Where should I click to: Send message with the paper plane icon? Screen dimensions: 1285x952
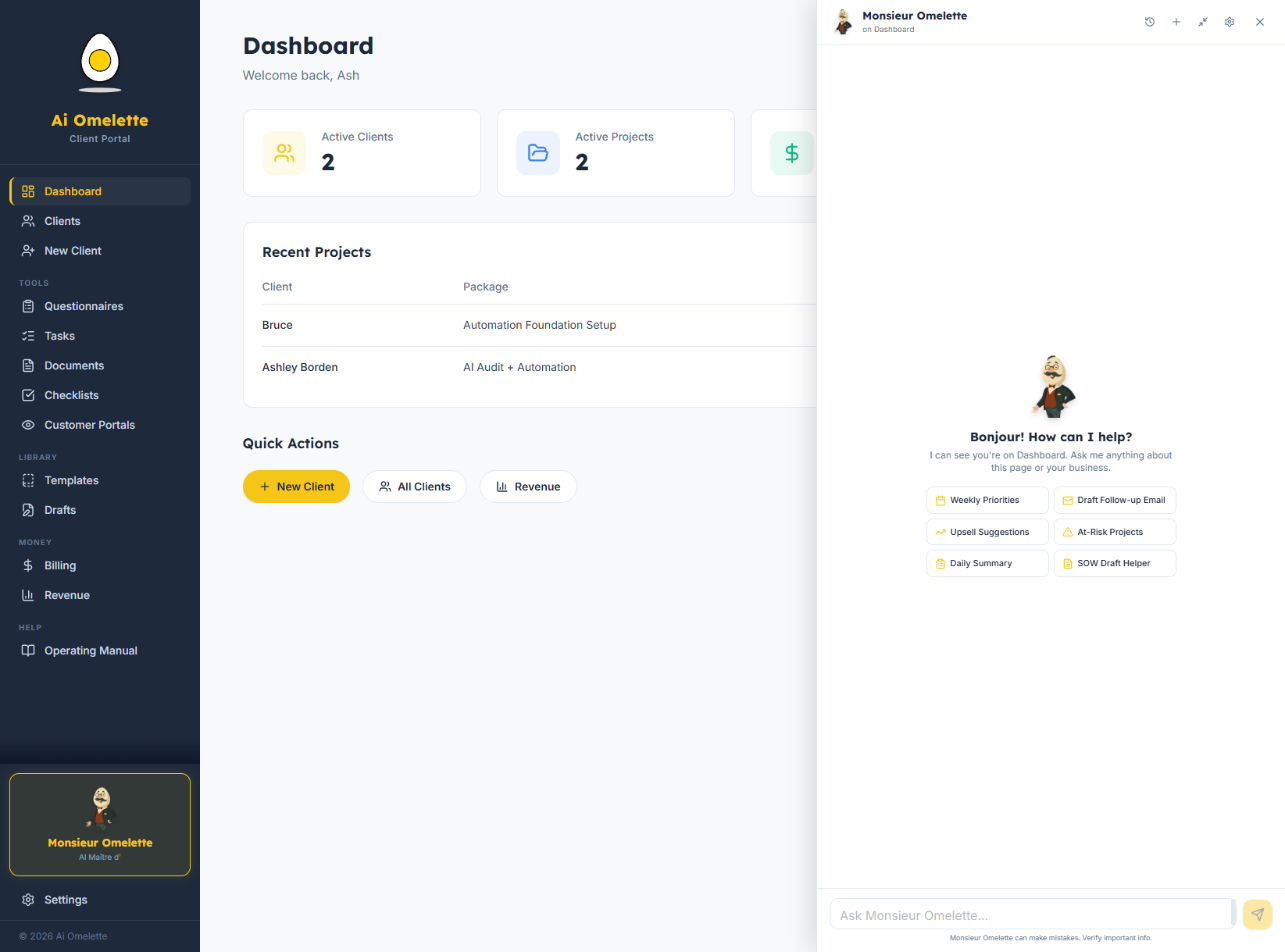[x=1257, y=914]
